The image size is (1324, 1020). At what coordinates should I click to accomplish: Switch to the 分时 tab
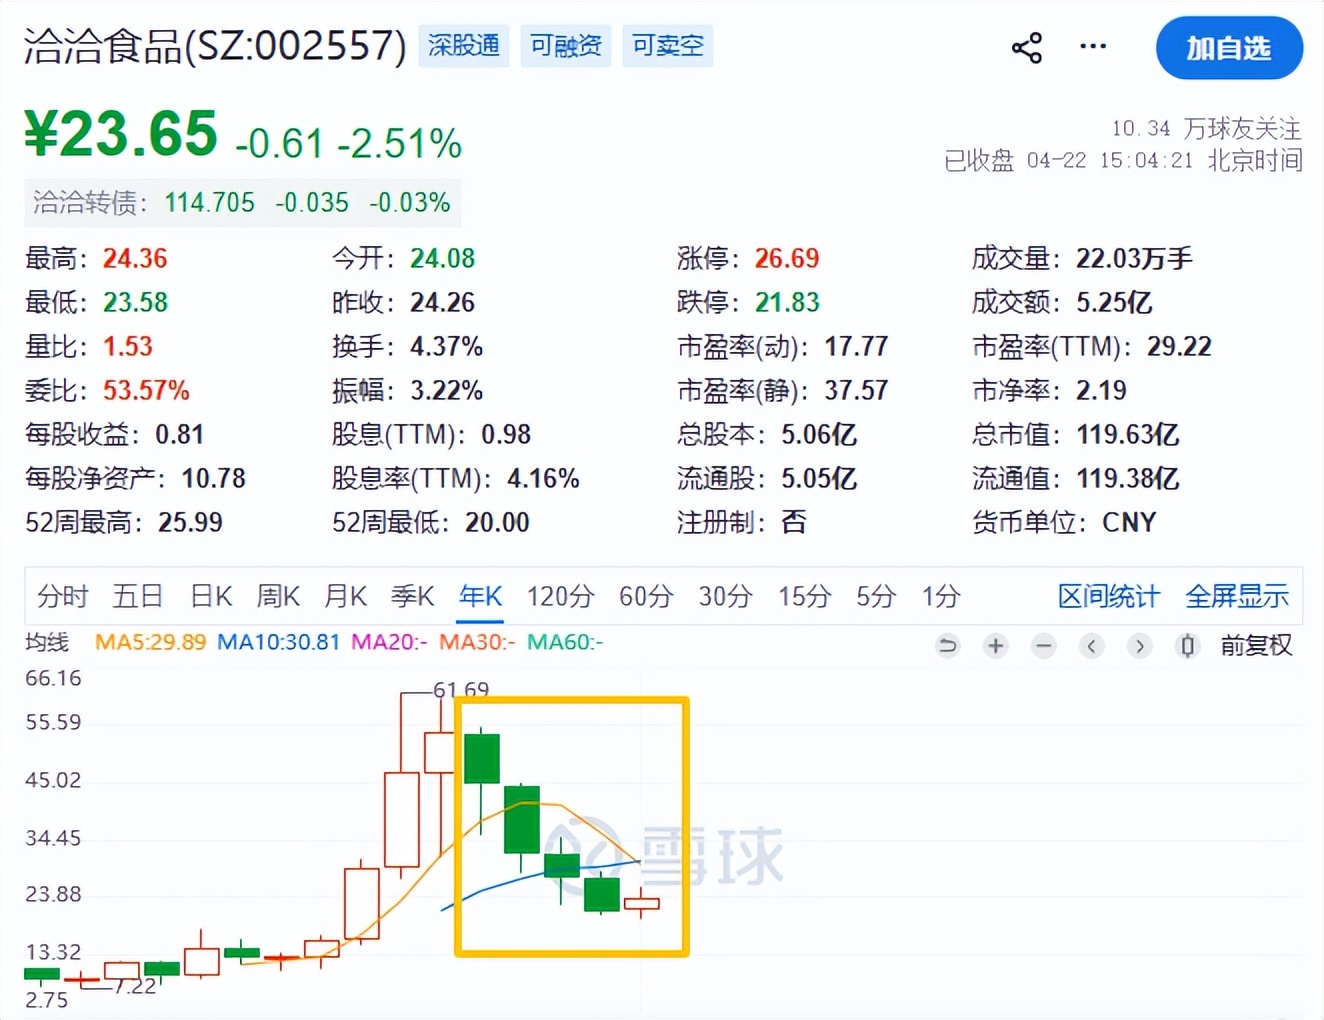[x=62, y=597]
